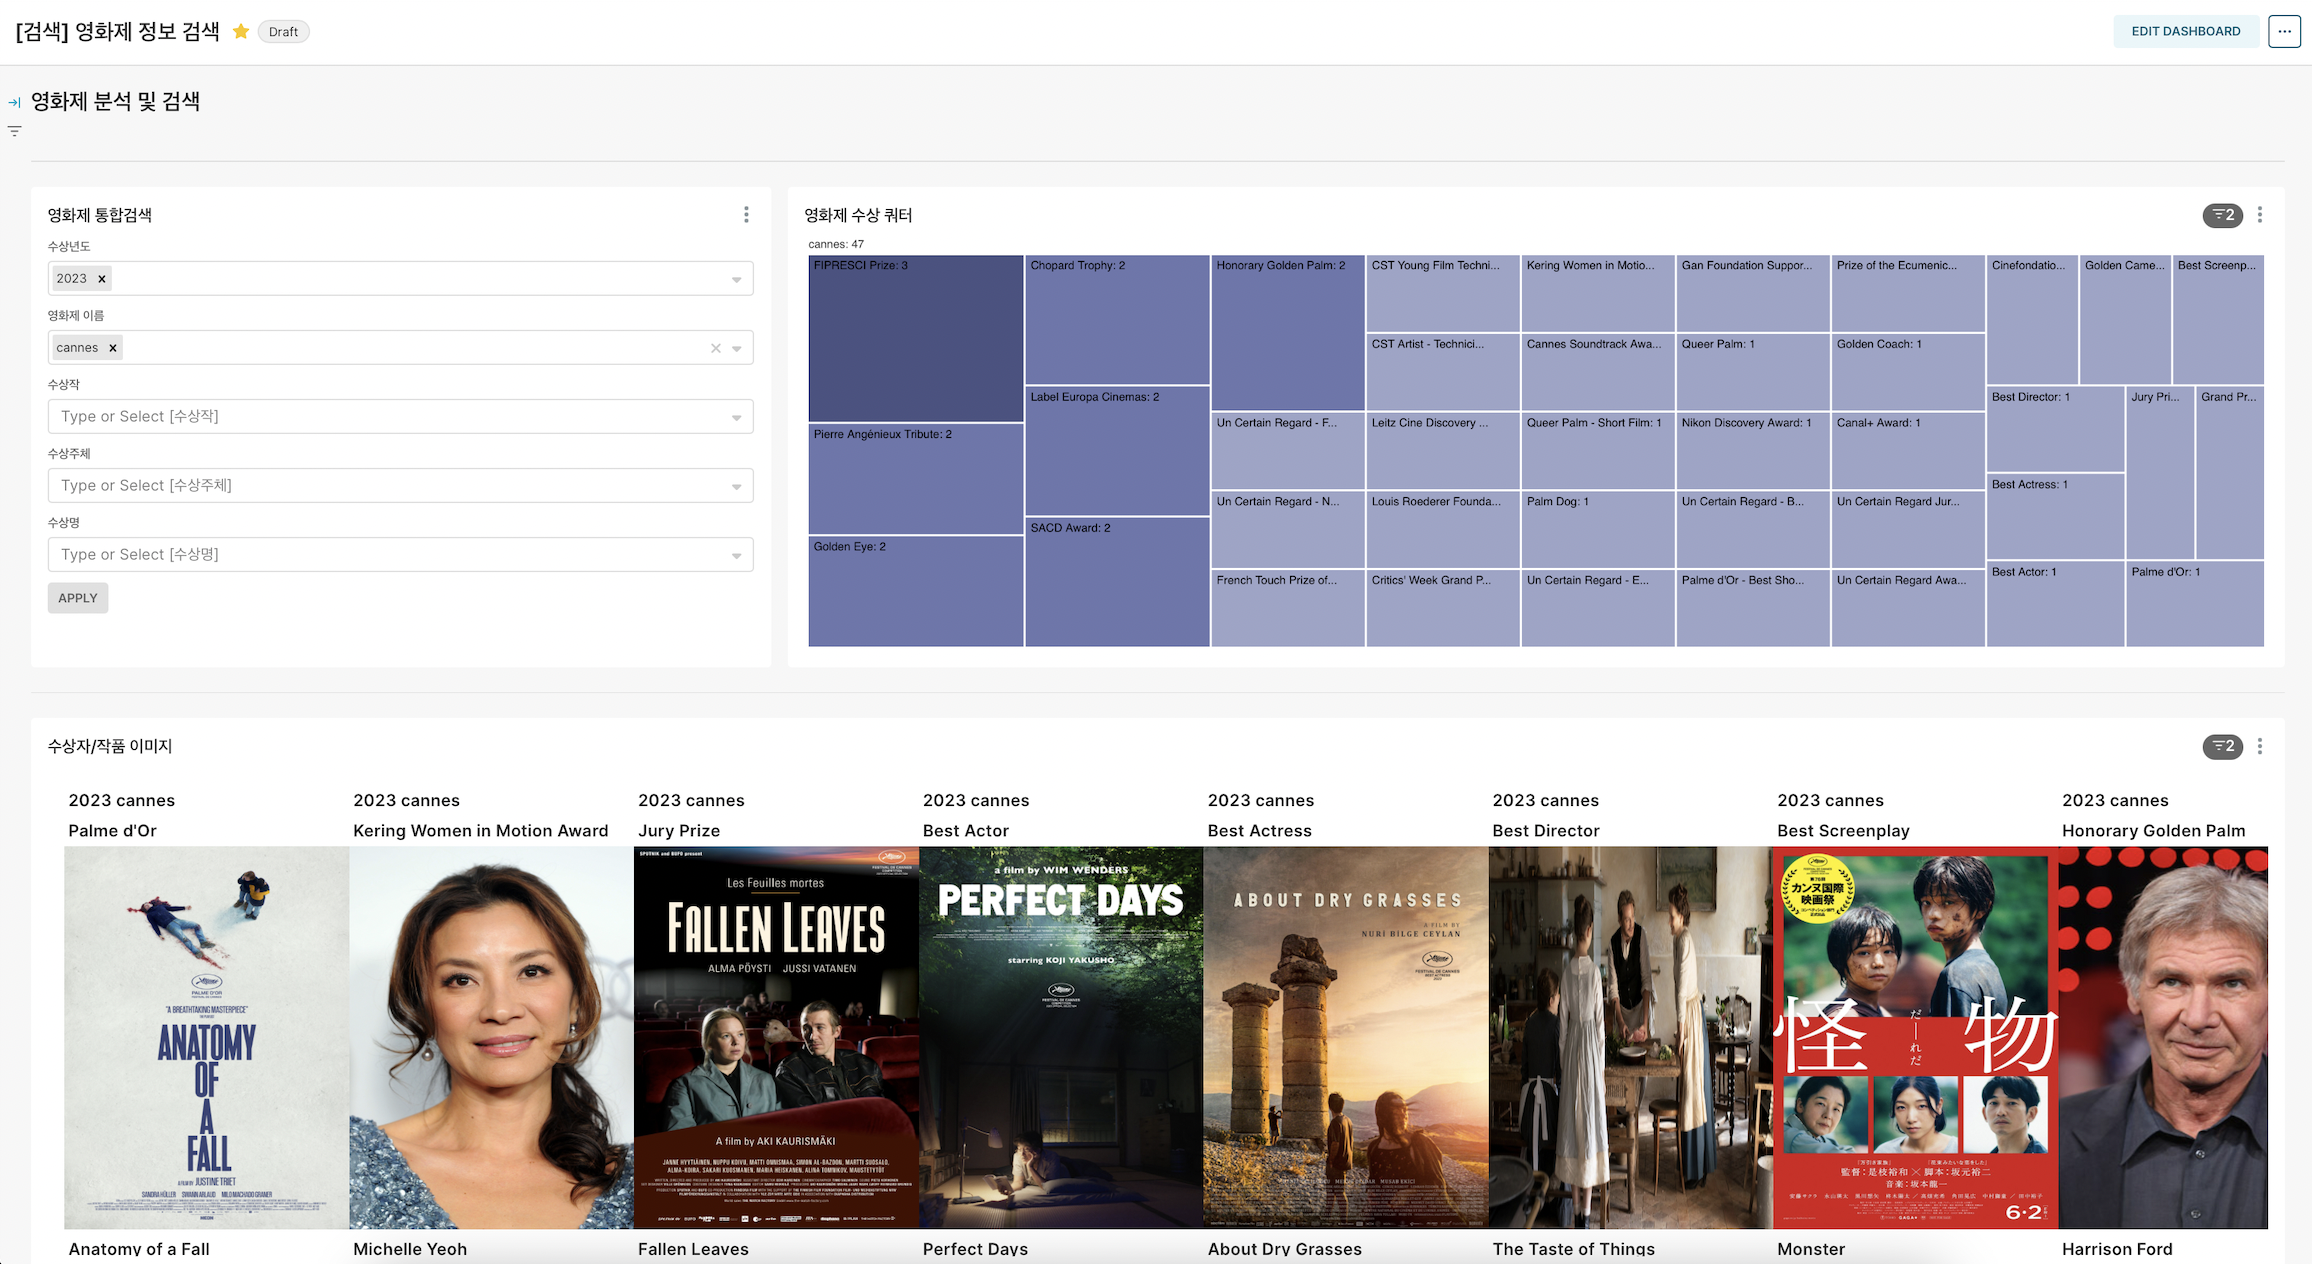The image size is (2312, 1264).
Task: Remove the 2023 tag from 수상년도
Action: pyautogui.click(x=102, y=279)
